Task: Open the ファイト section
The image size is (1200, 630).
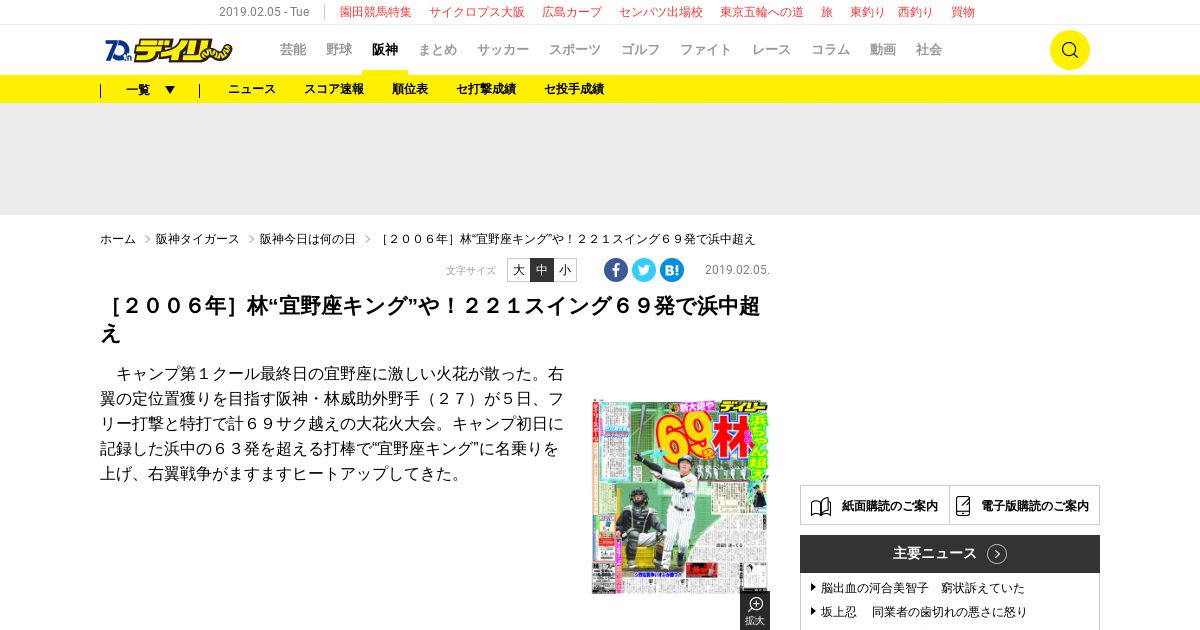Action: [706, 50]
